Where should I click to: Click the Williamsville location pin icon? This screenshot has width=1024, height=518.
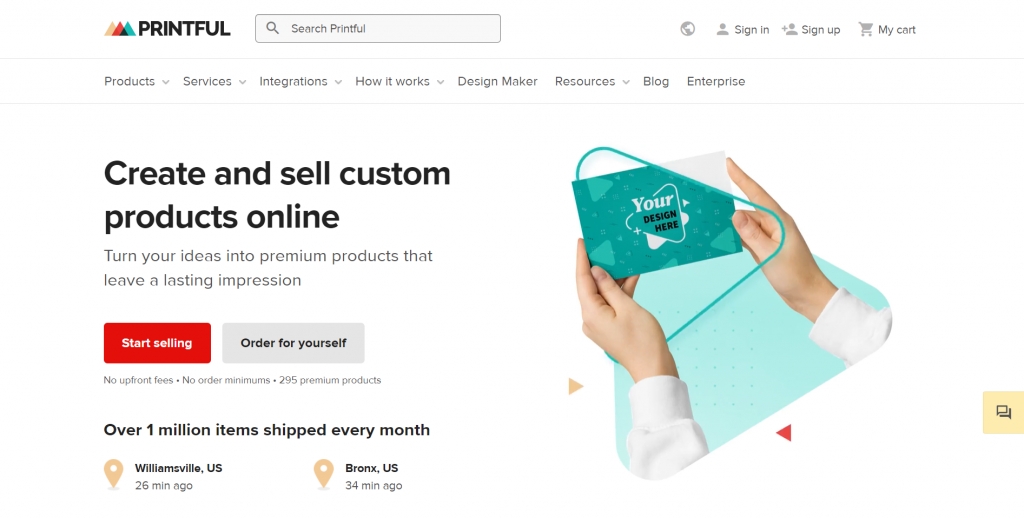[114, 474]
